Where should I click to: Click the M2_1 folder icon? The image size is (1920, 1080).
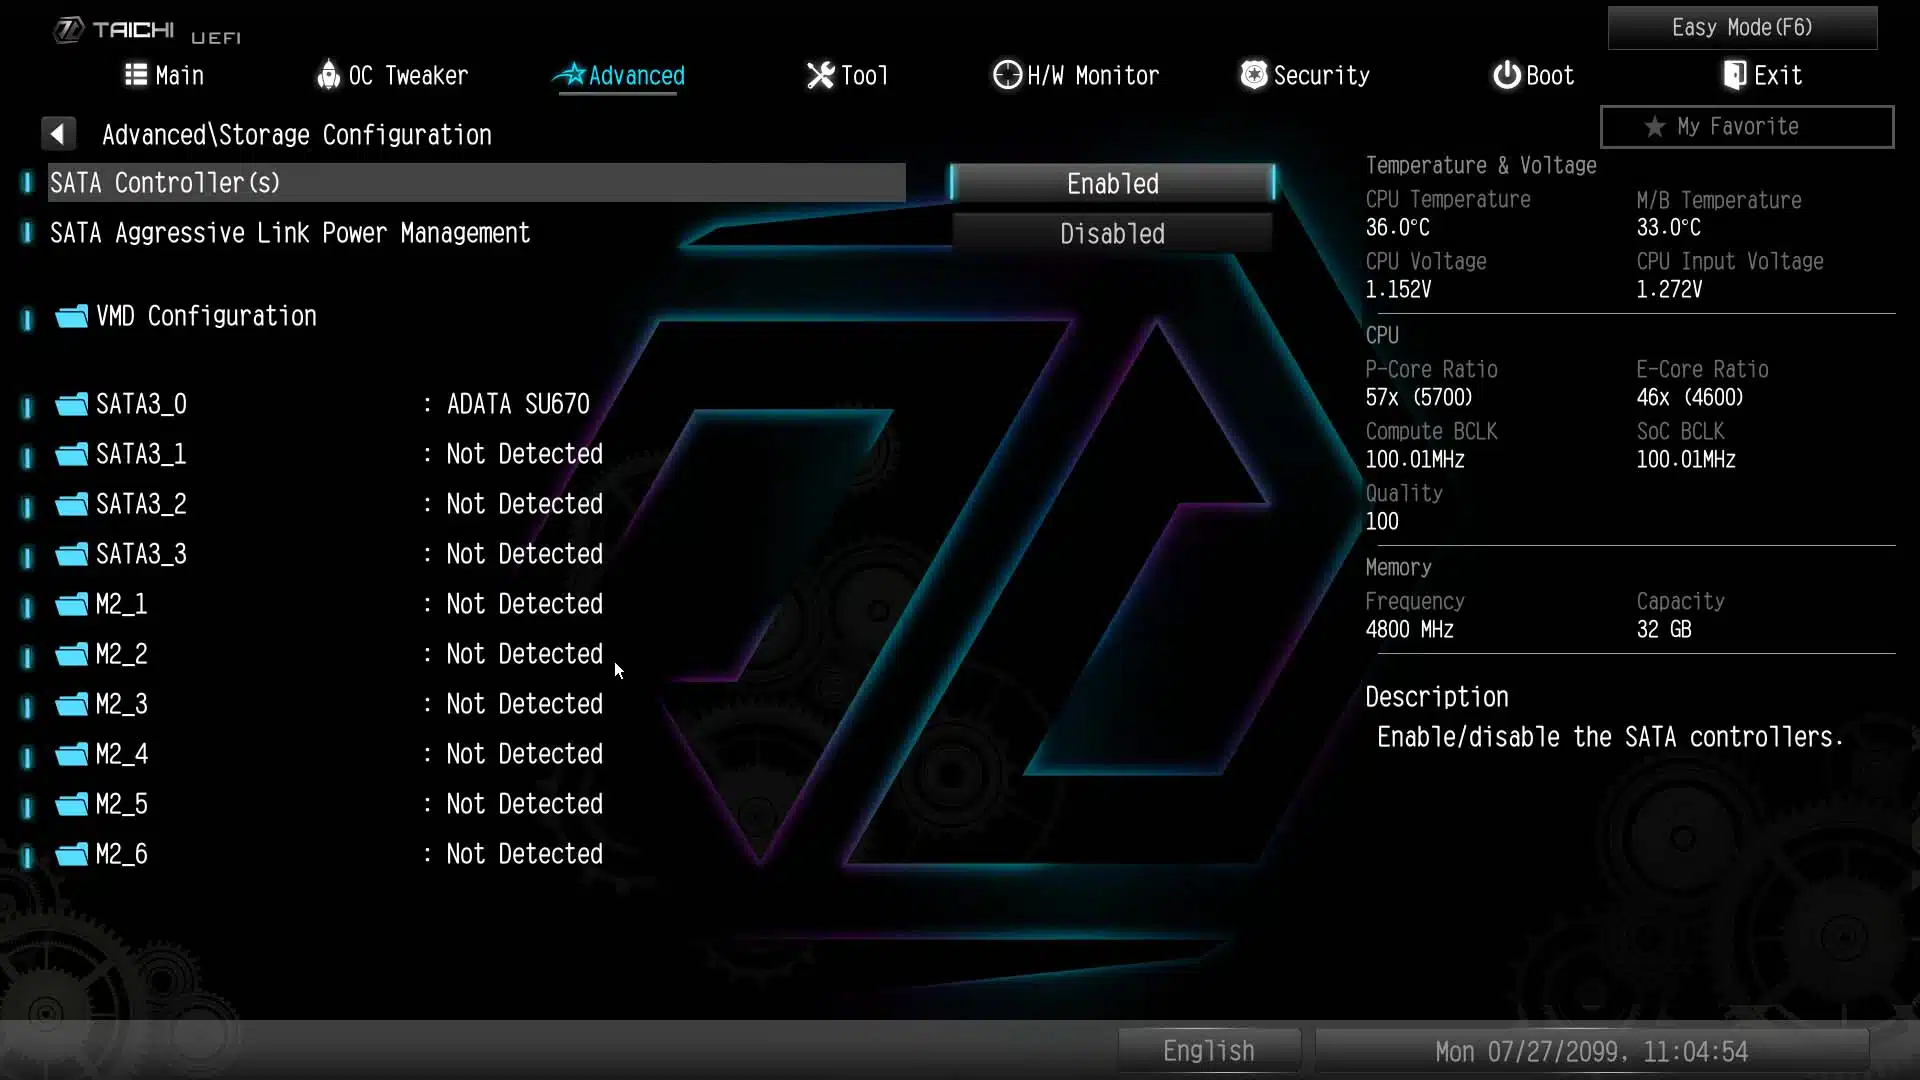[71, 605]
